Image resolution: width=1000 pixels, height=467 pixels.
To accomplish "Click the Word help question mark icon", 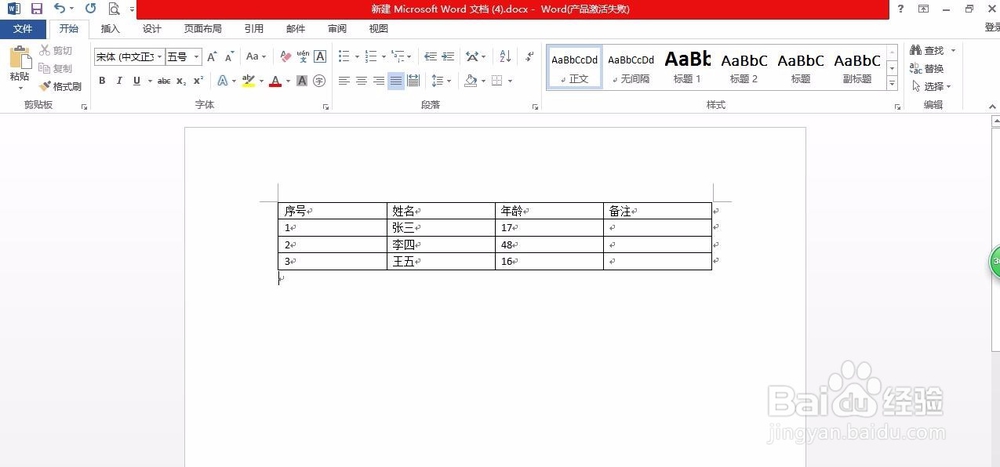I will (901, 8).
